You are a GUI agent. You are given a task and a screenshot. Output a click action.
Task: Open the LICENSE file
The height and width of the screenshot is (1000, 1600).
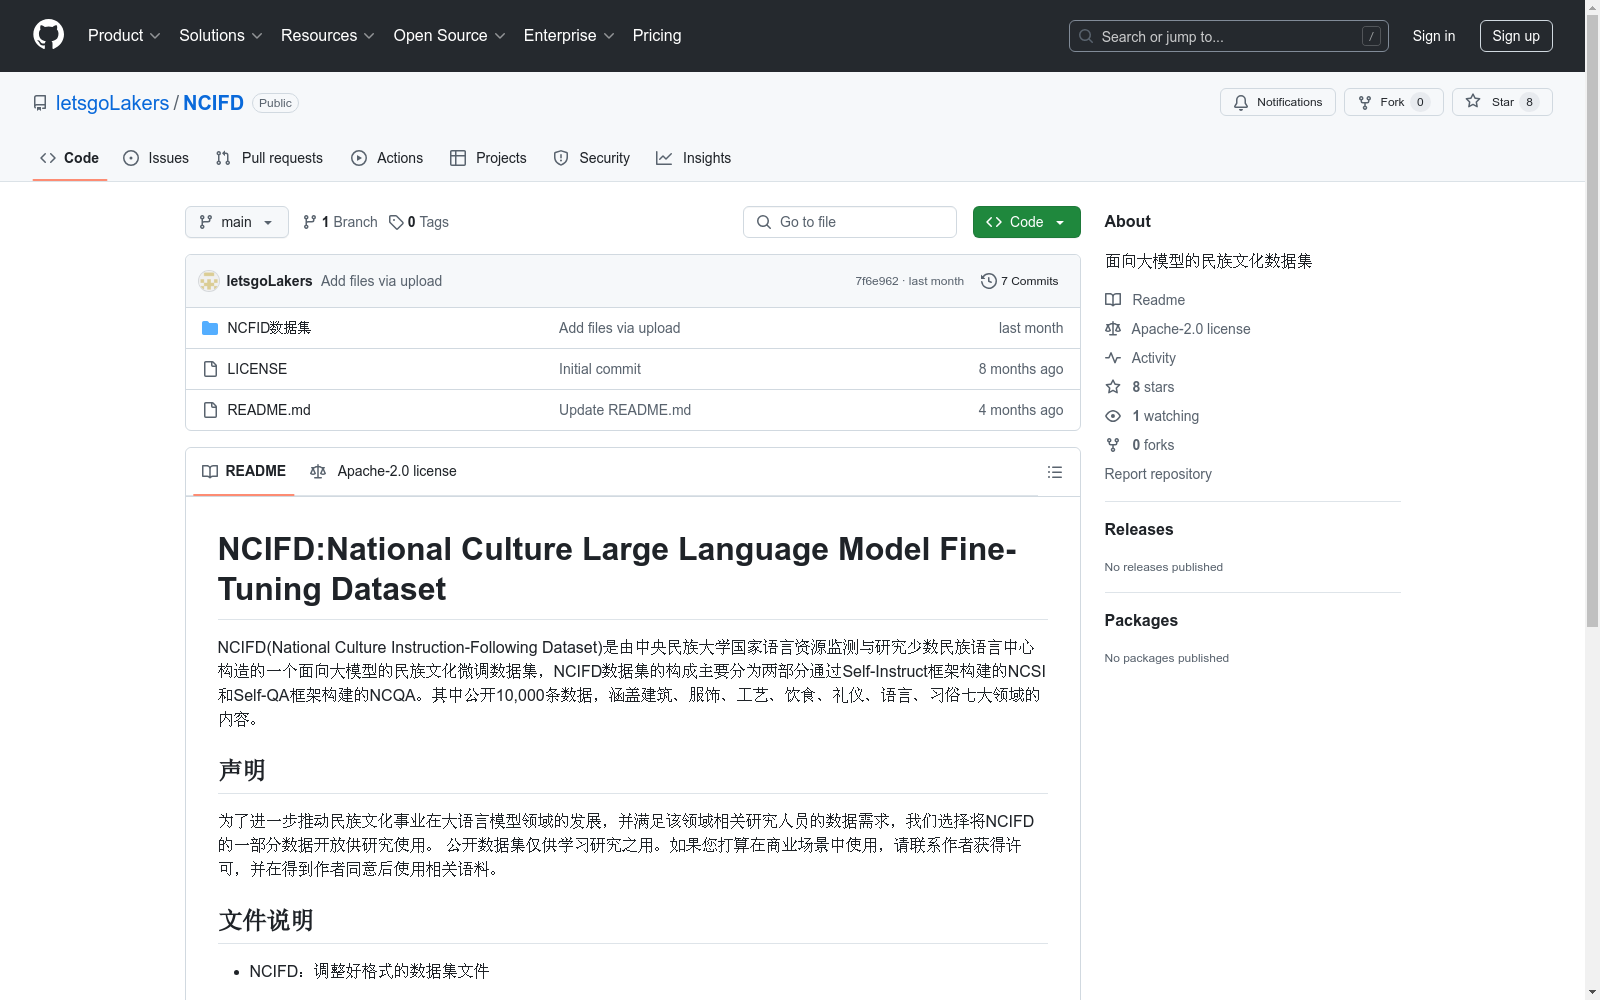(257, 369)
